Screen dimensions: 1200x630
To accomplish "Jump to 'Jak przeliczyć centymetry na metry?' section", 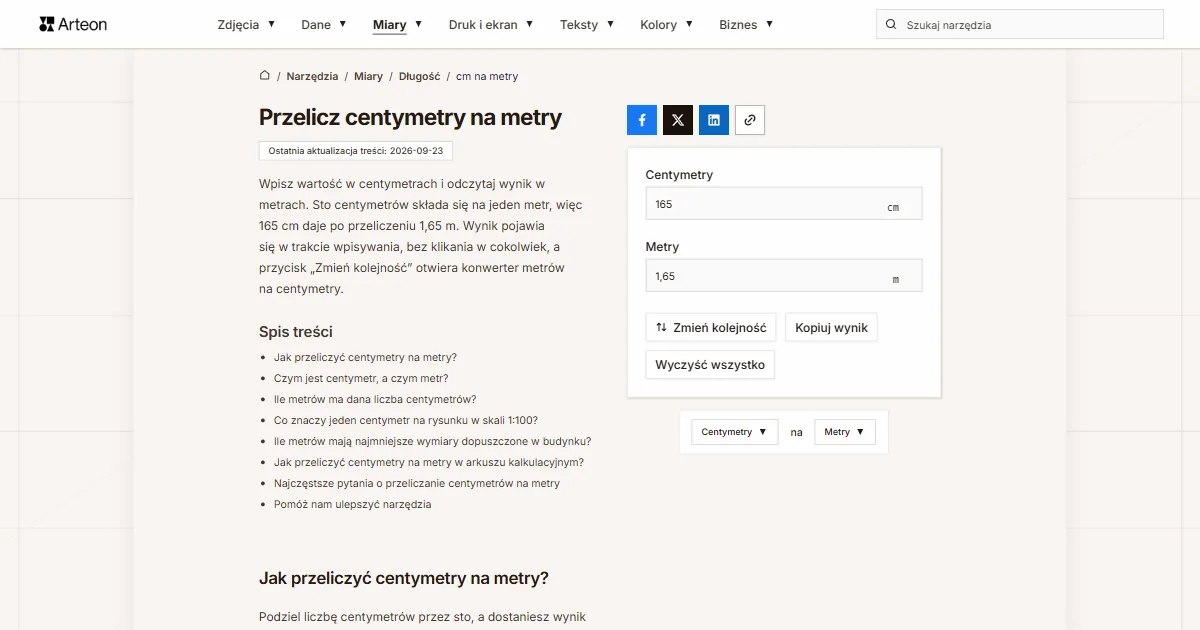I will 365,357.
